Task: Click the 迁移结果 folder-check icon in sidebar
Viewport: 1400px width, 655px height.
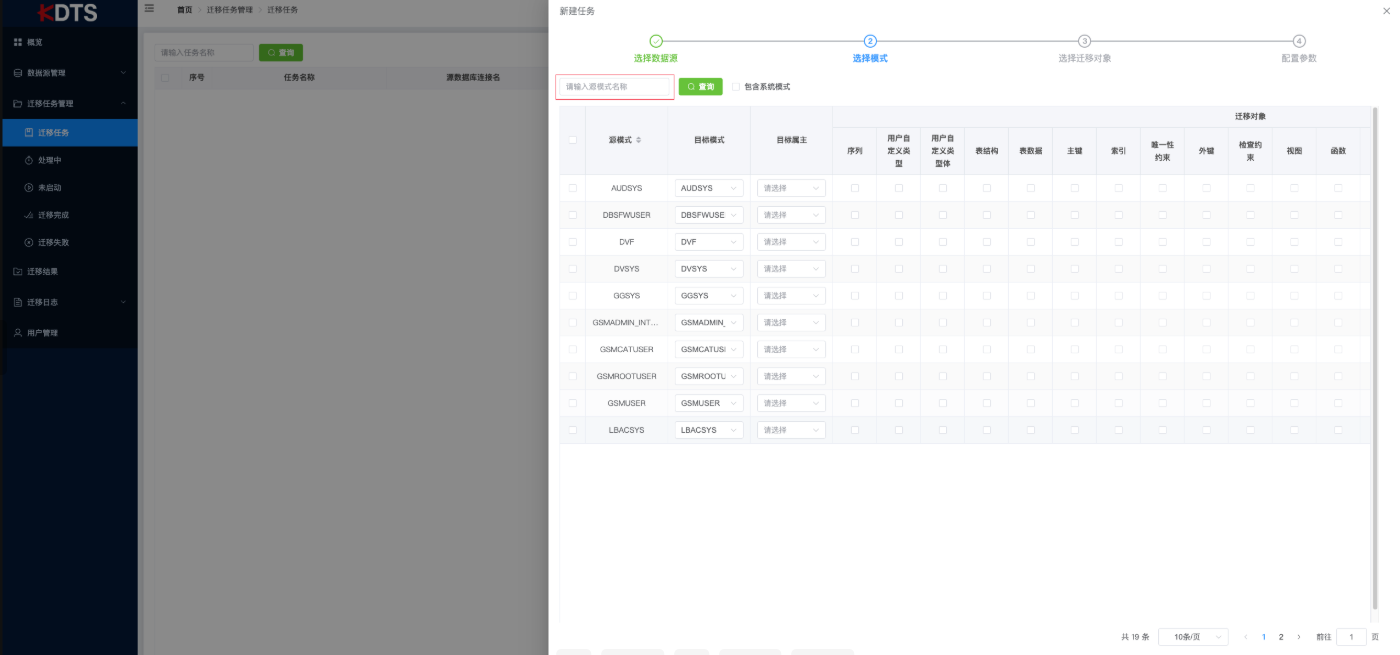Action: point(18,271)
